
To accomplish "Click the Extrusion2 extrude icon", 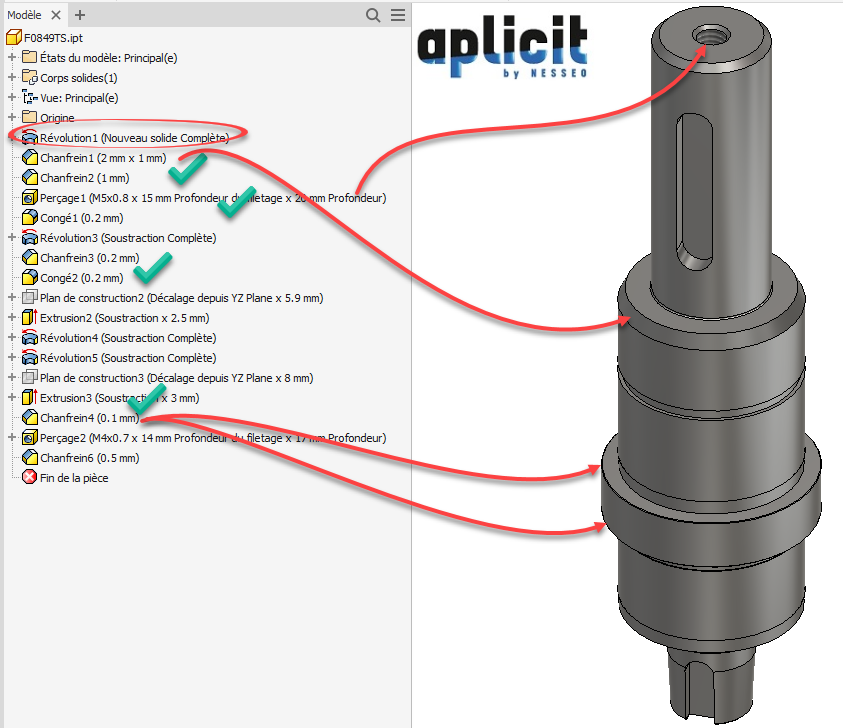I will coord(30,317).
